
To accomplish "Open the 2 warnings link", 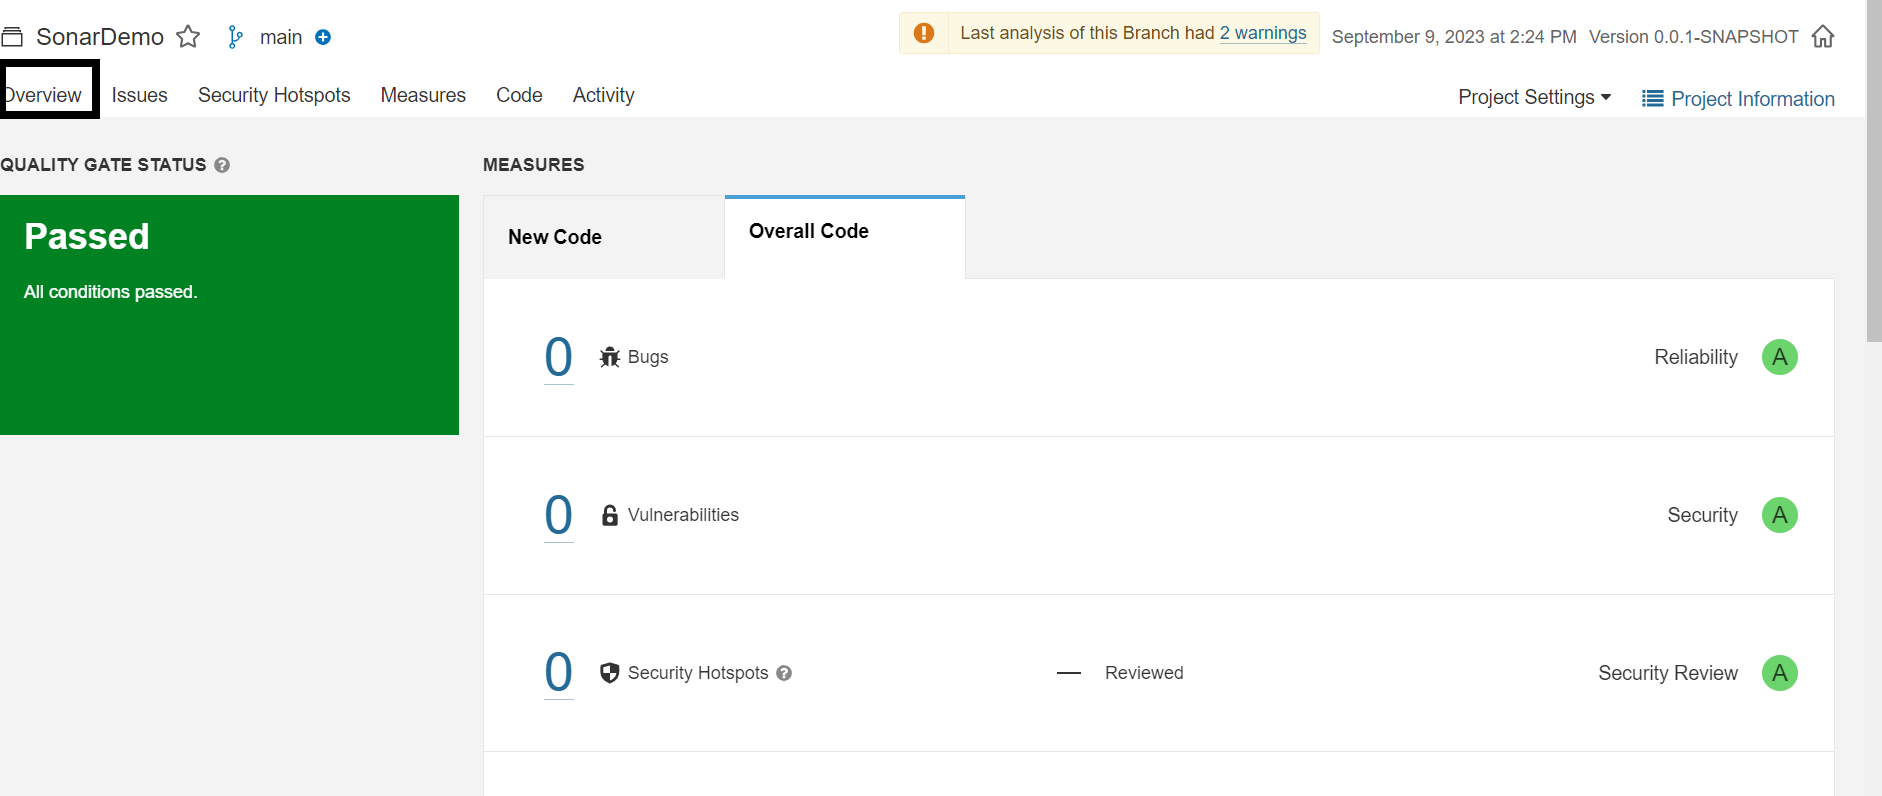I will (x=1263, y=33).
